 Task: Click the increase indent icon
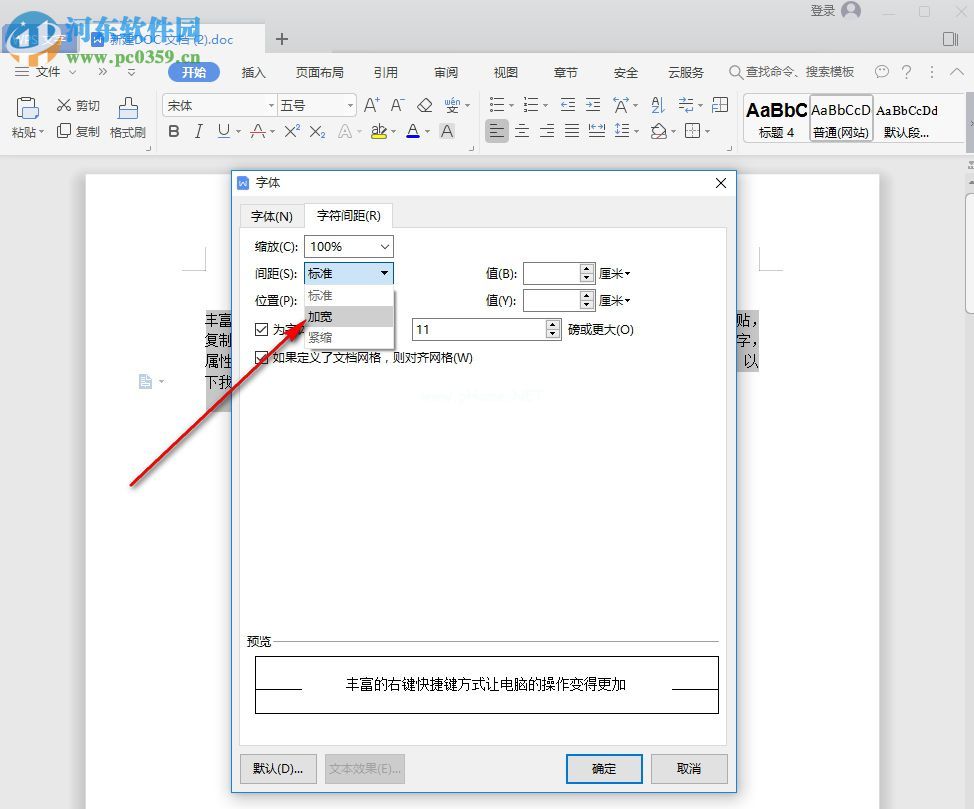tap(592, 103)
